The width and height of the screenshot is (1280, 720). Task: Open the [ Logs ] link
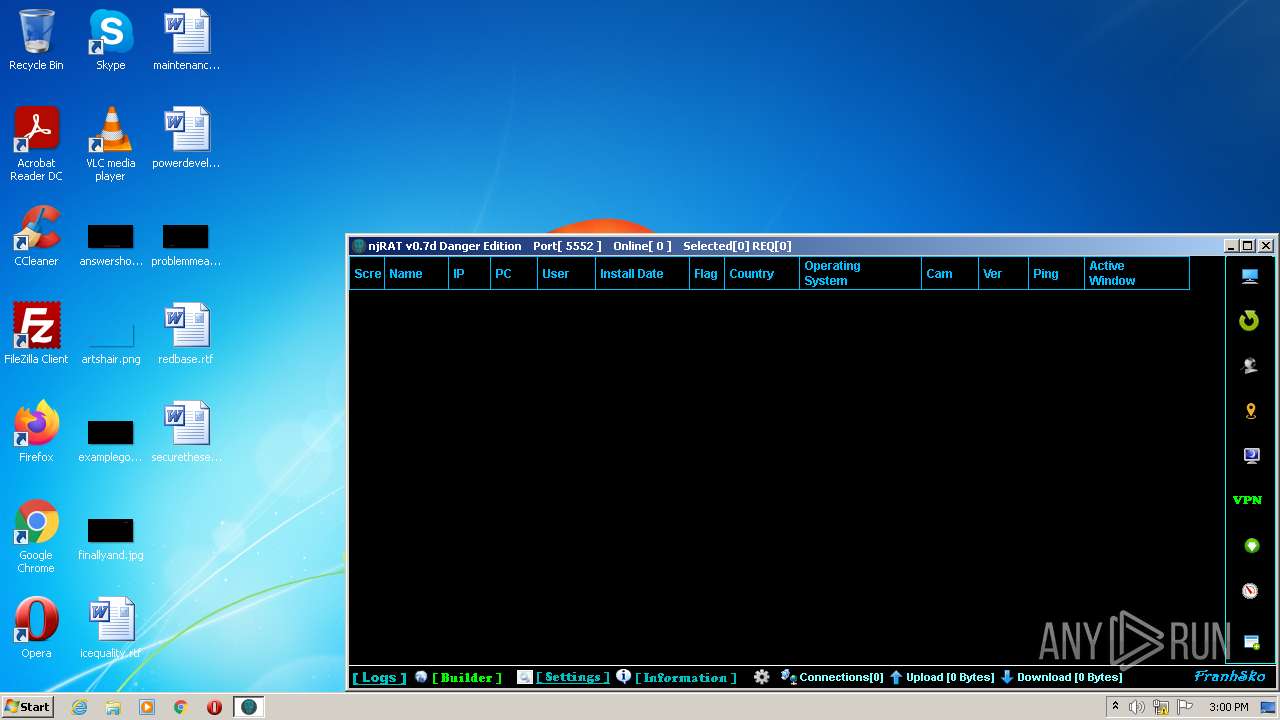[x=379, y=678]
